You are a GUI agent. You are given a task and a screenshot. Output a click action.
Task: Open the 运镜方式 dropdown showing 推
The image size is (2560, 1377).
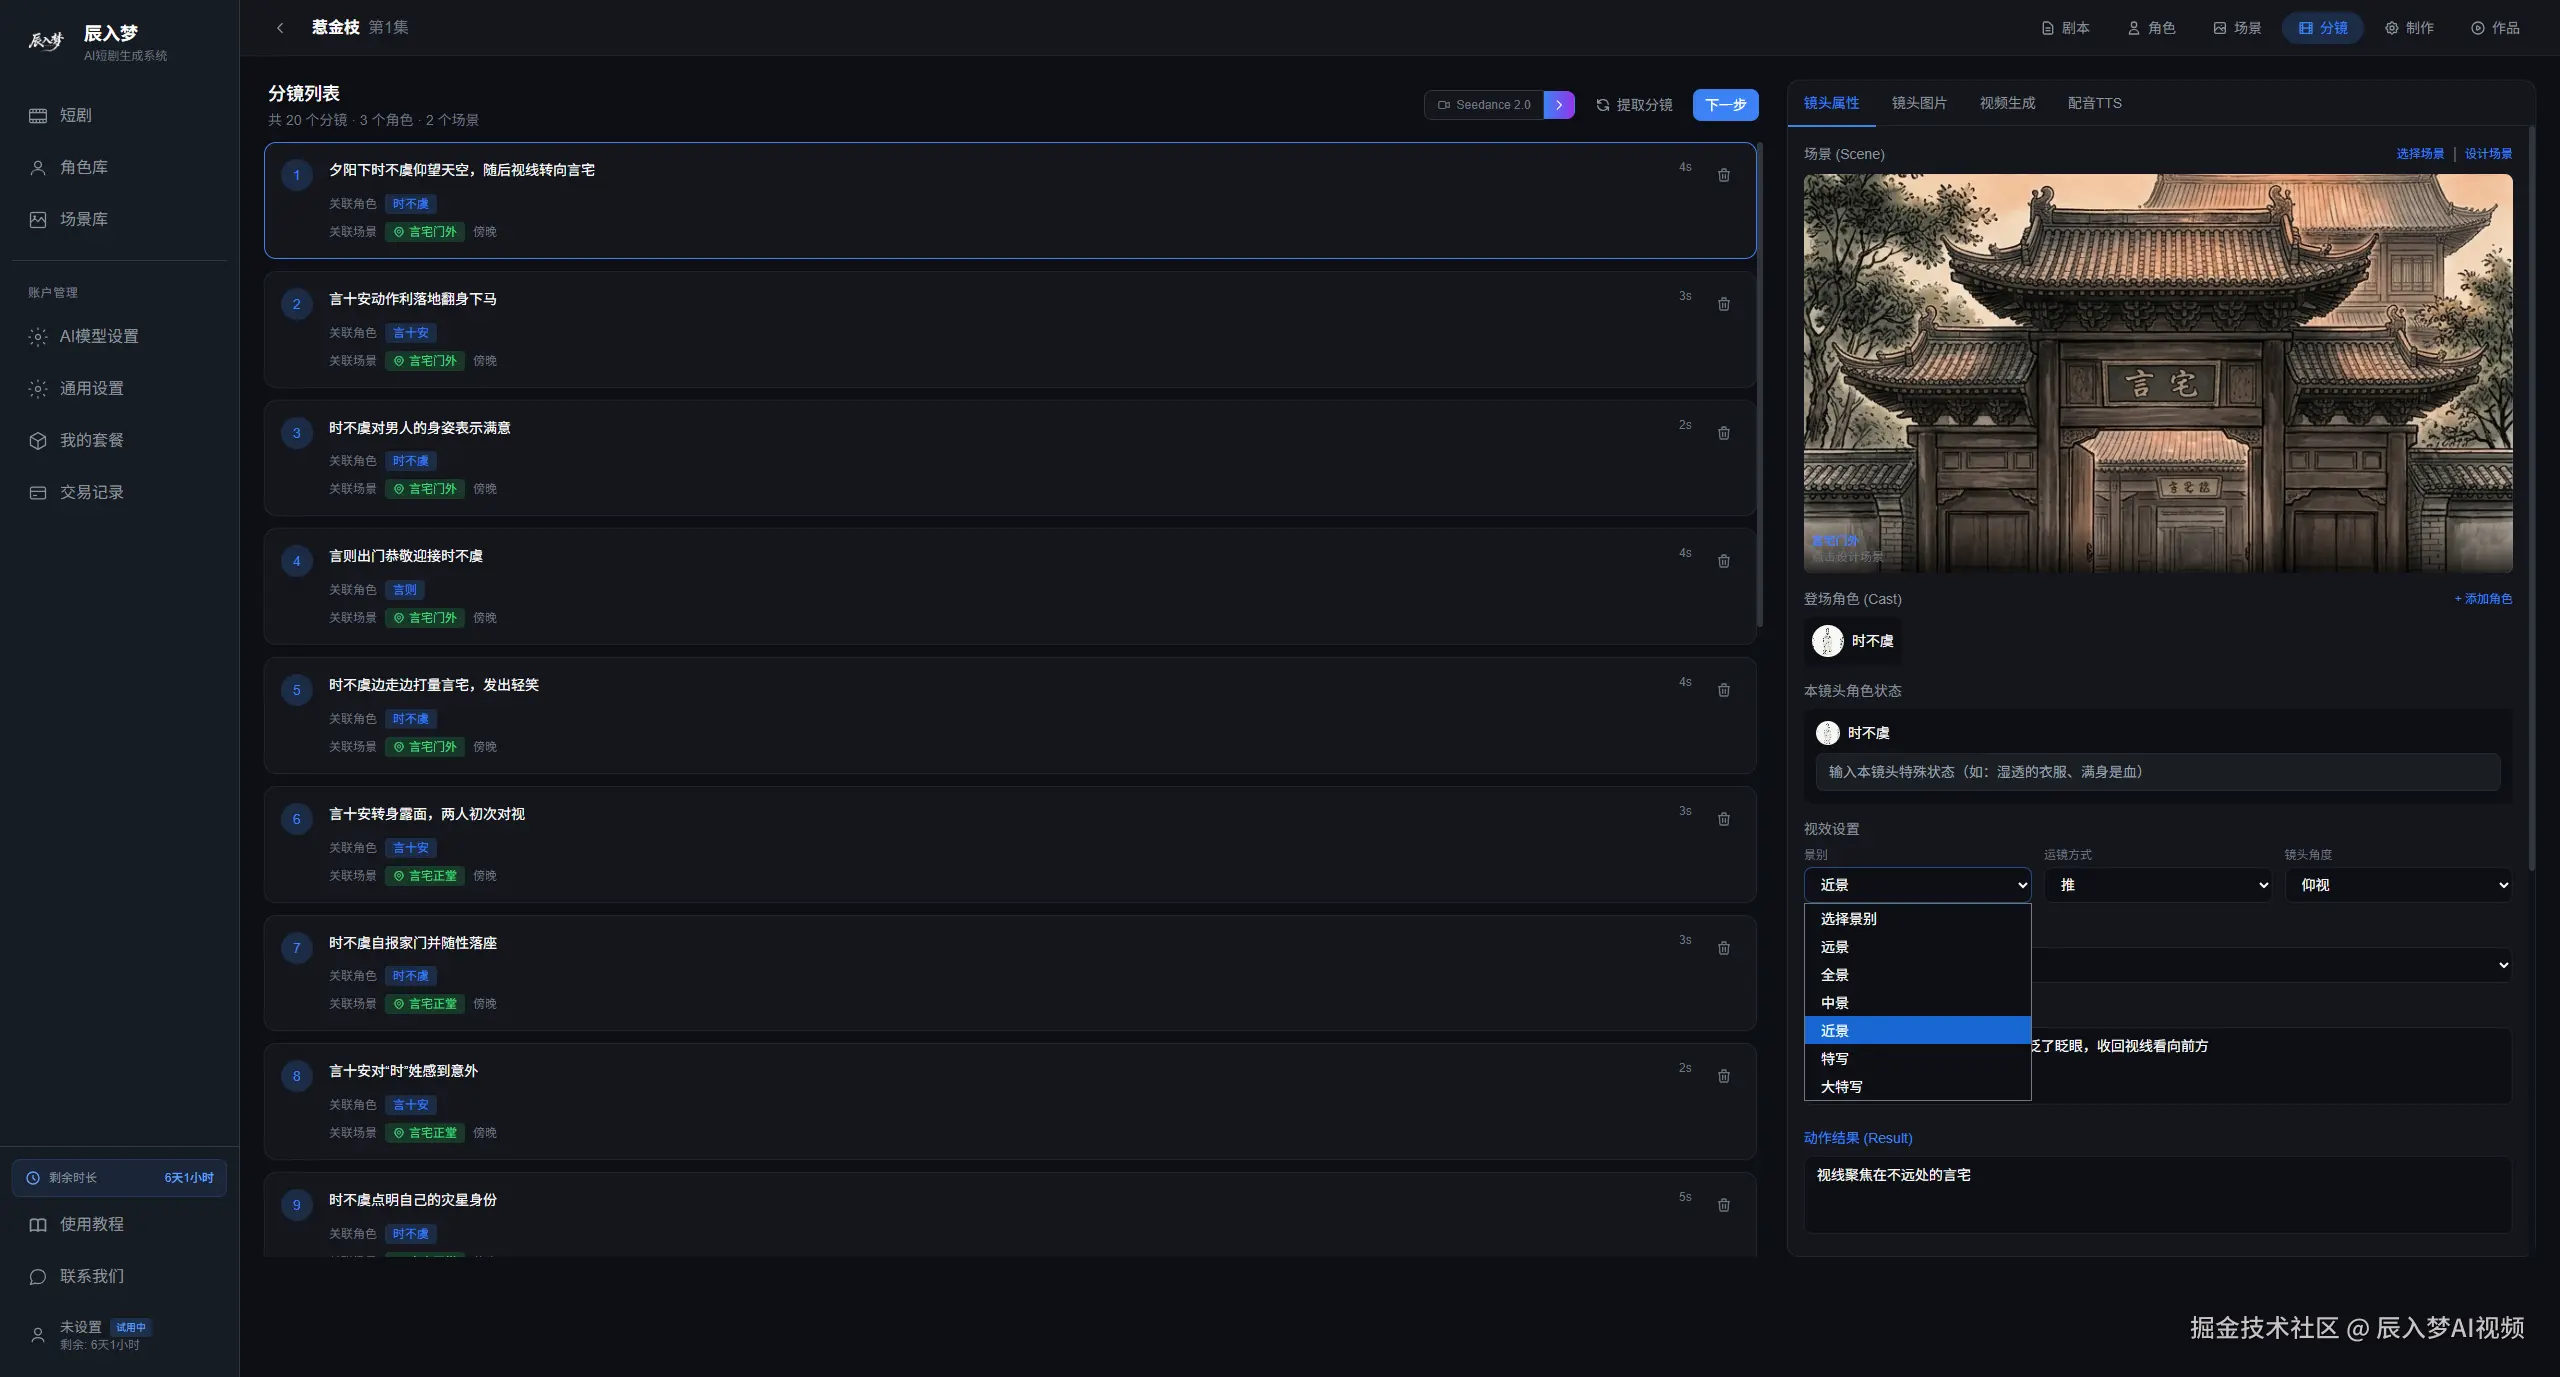tap(2157, 885)
